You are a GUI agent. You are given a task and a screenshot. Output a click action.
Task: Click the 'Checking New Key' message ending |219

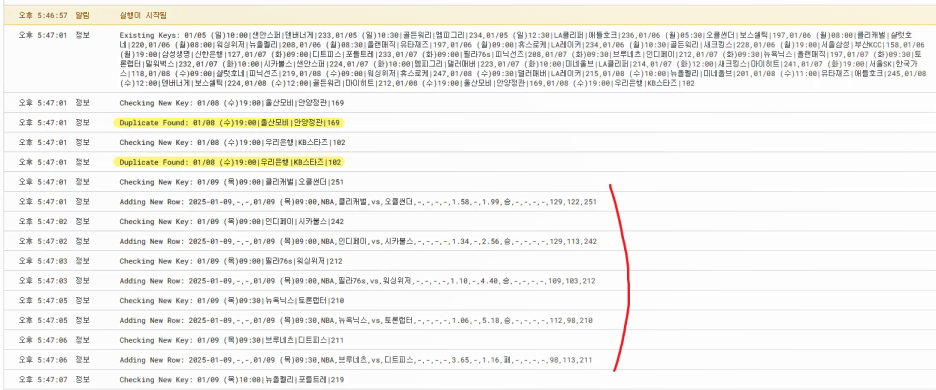(232, 380)
